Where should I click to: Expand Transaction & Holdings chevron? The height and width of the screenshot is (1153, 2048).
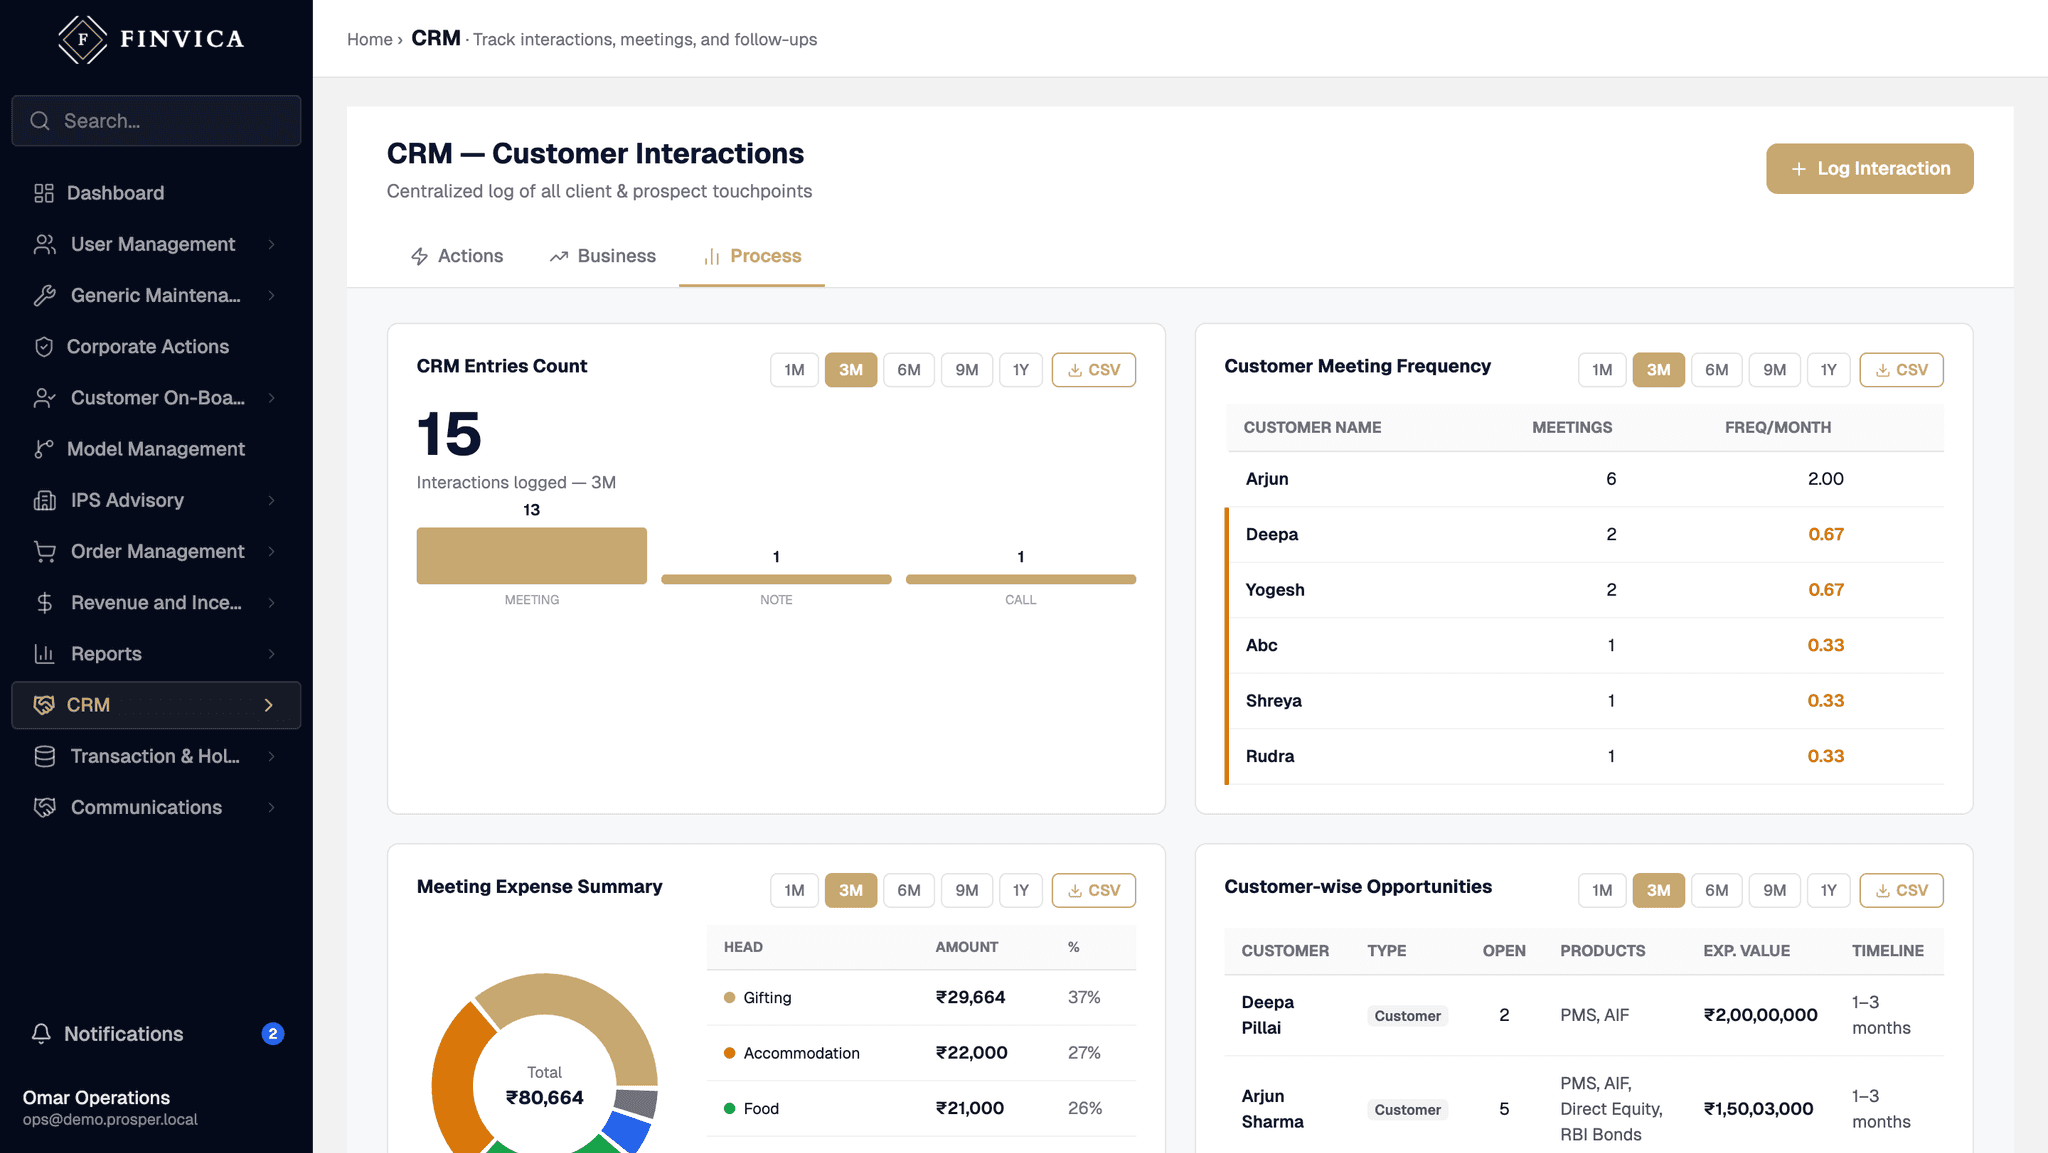pyautogui.click(x=271, y=756)
